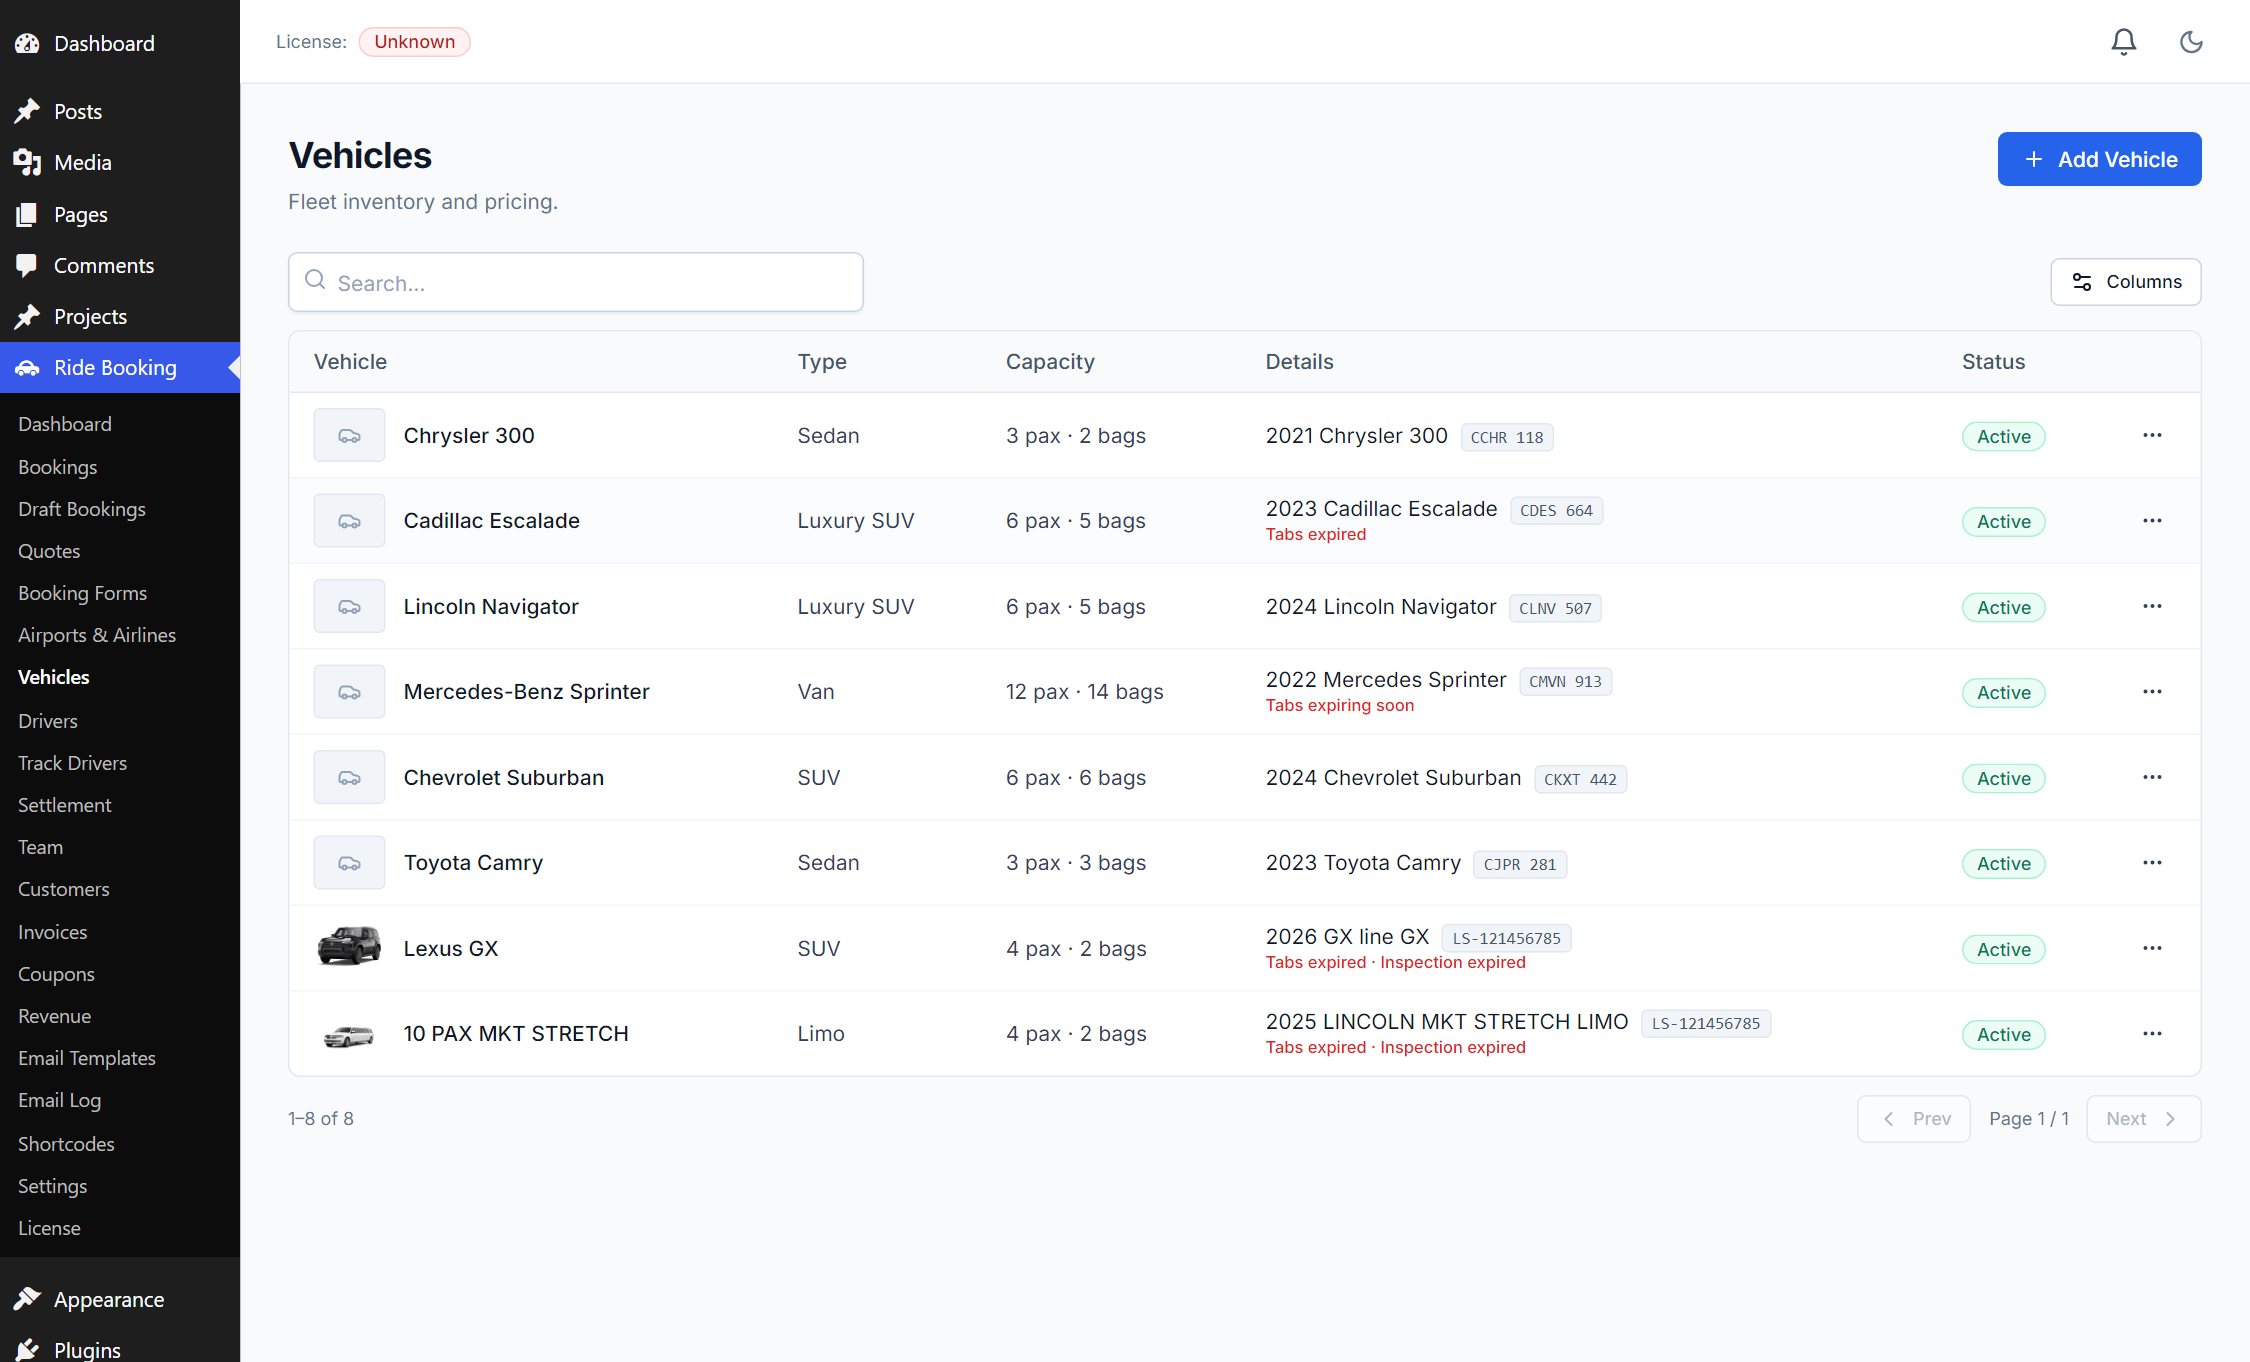
Task: Open Email Log submenu item
Action: (60, 1100)
